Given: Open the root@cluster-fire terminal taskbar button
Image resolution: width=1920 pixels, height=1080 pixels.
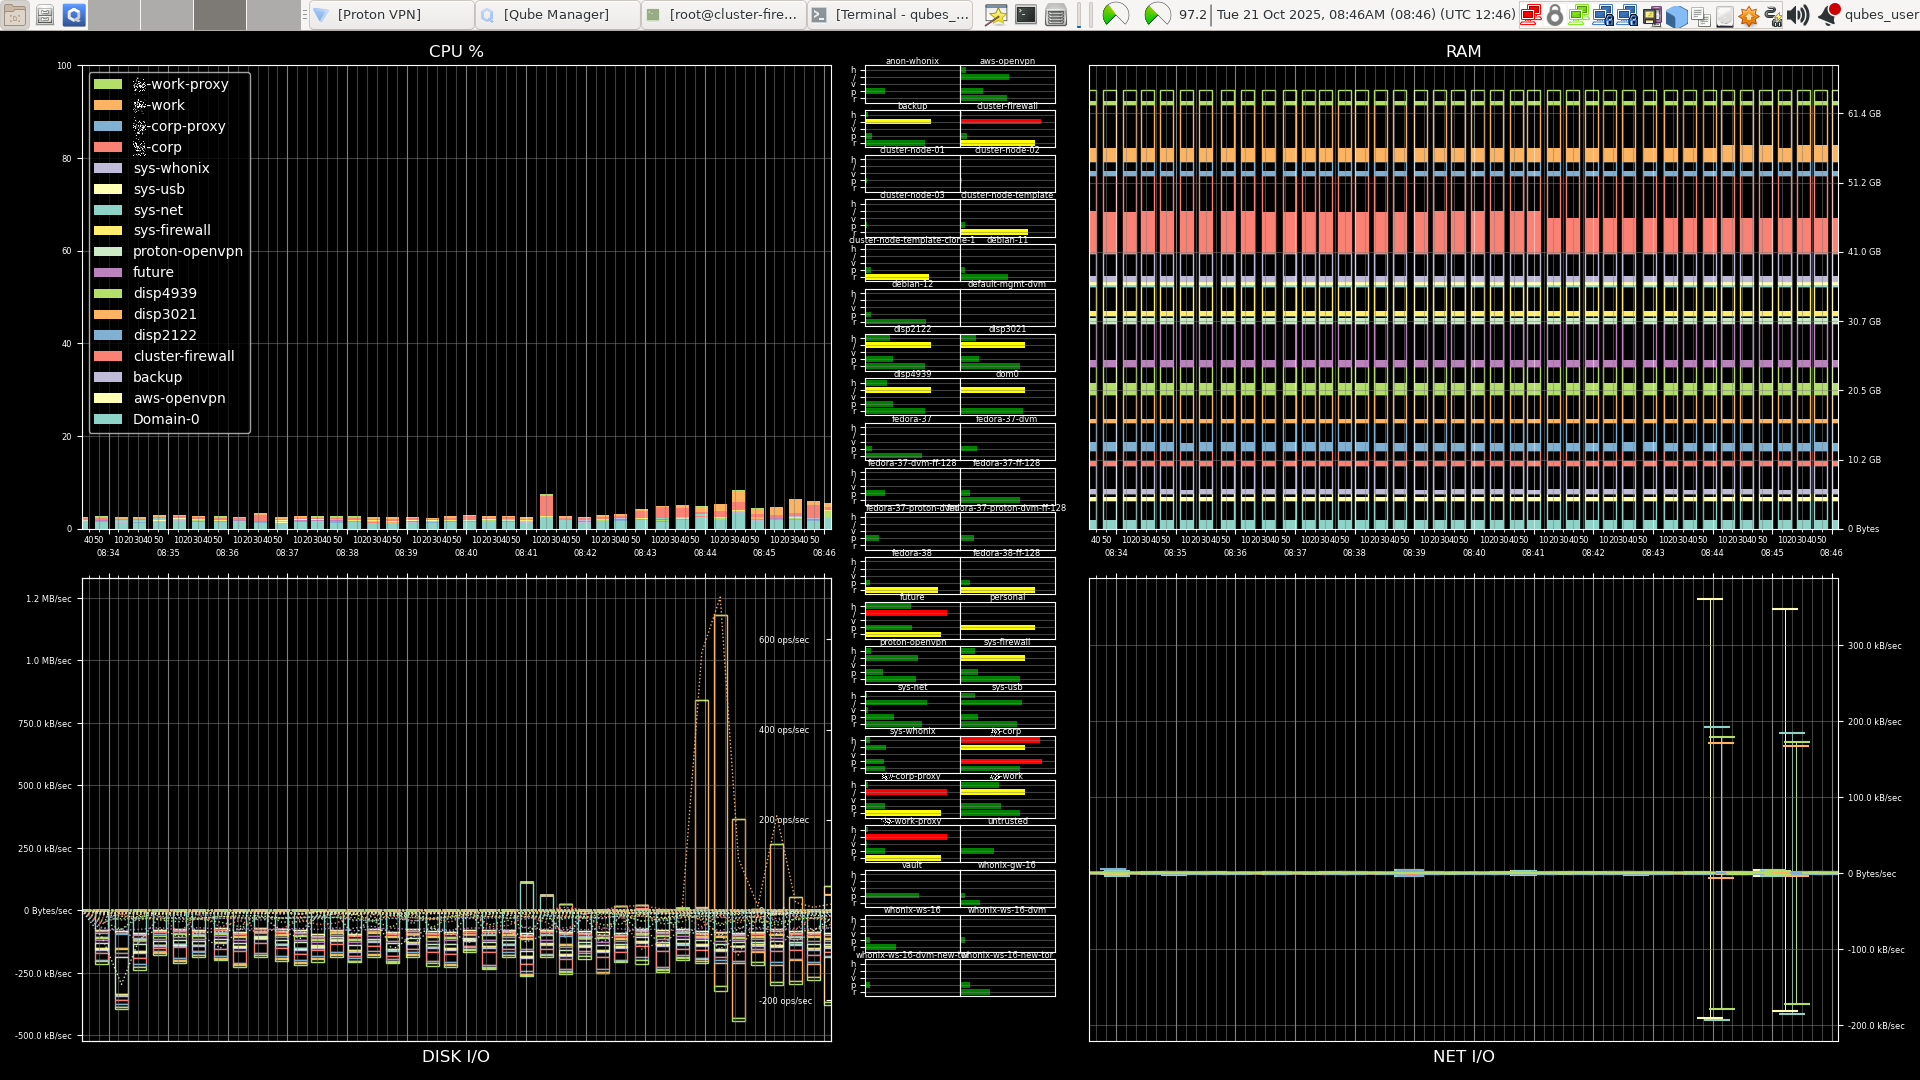Looking at the screenshot, I should (723, 15).
